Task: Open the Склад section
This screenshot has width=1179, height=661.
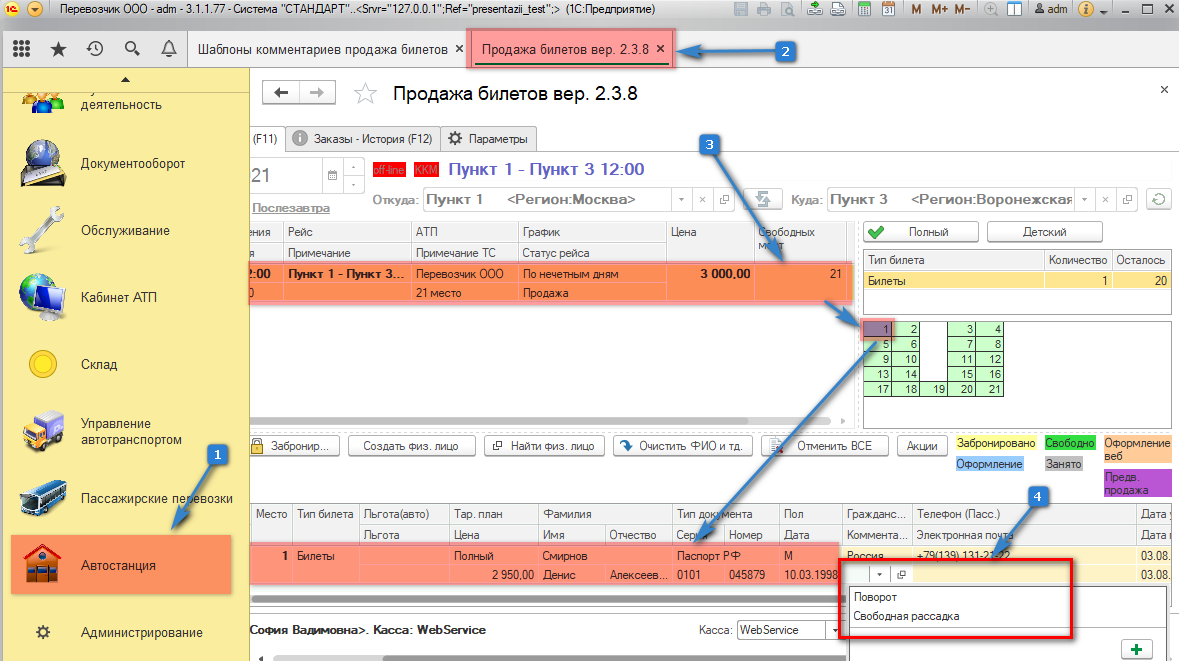Action: 98,364
